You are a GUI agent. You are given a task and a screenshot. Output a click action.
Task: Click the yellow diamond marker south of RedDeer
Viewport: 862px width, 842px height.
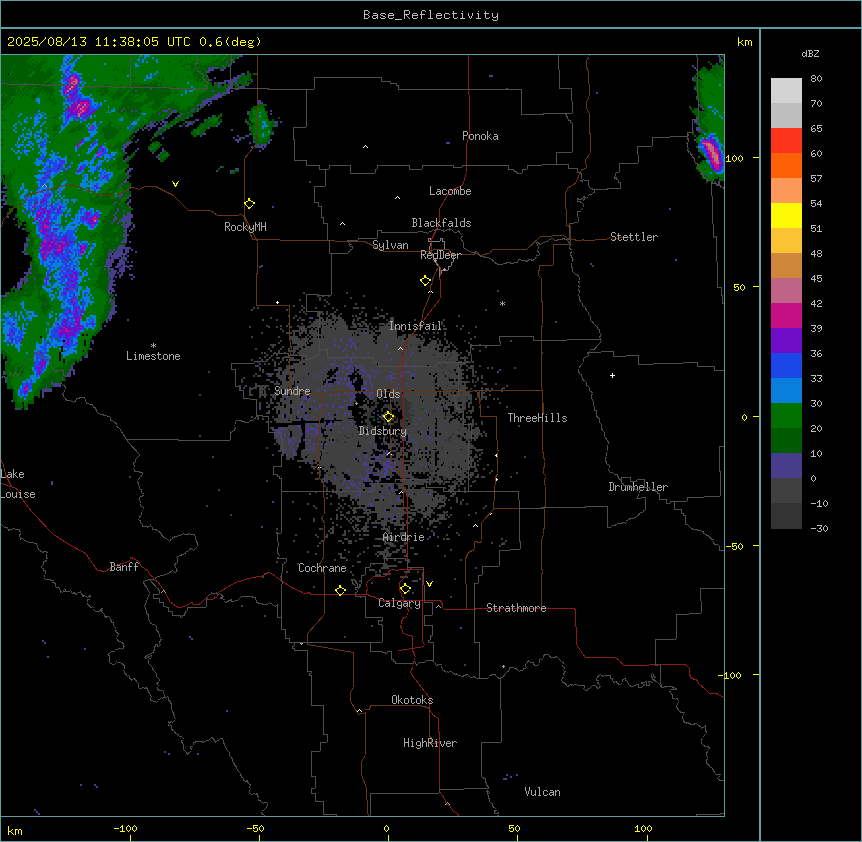[x=425, y=281]
